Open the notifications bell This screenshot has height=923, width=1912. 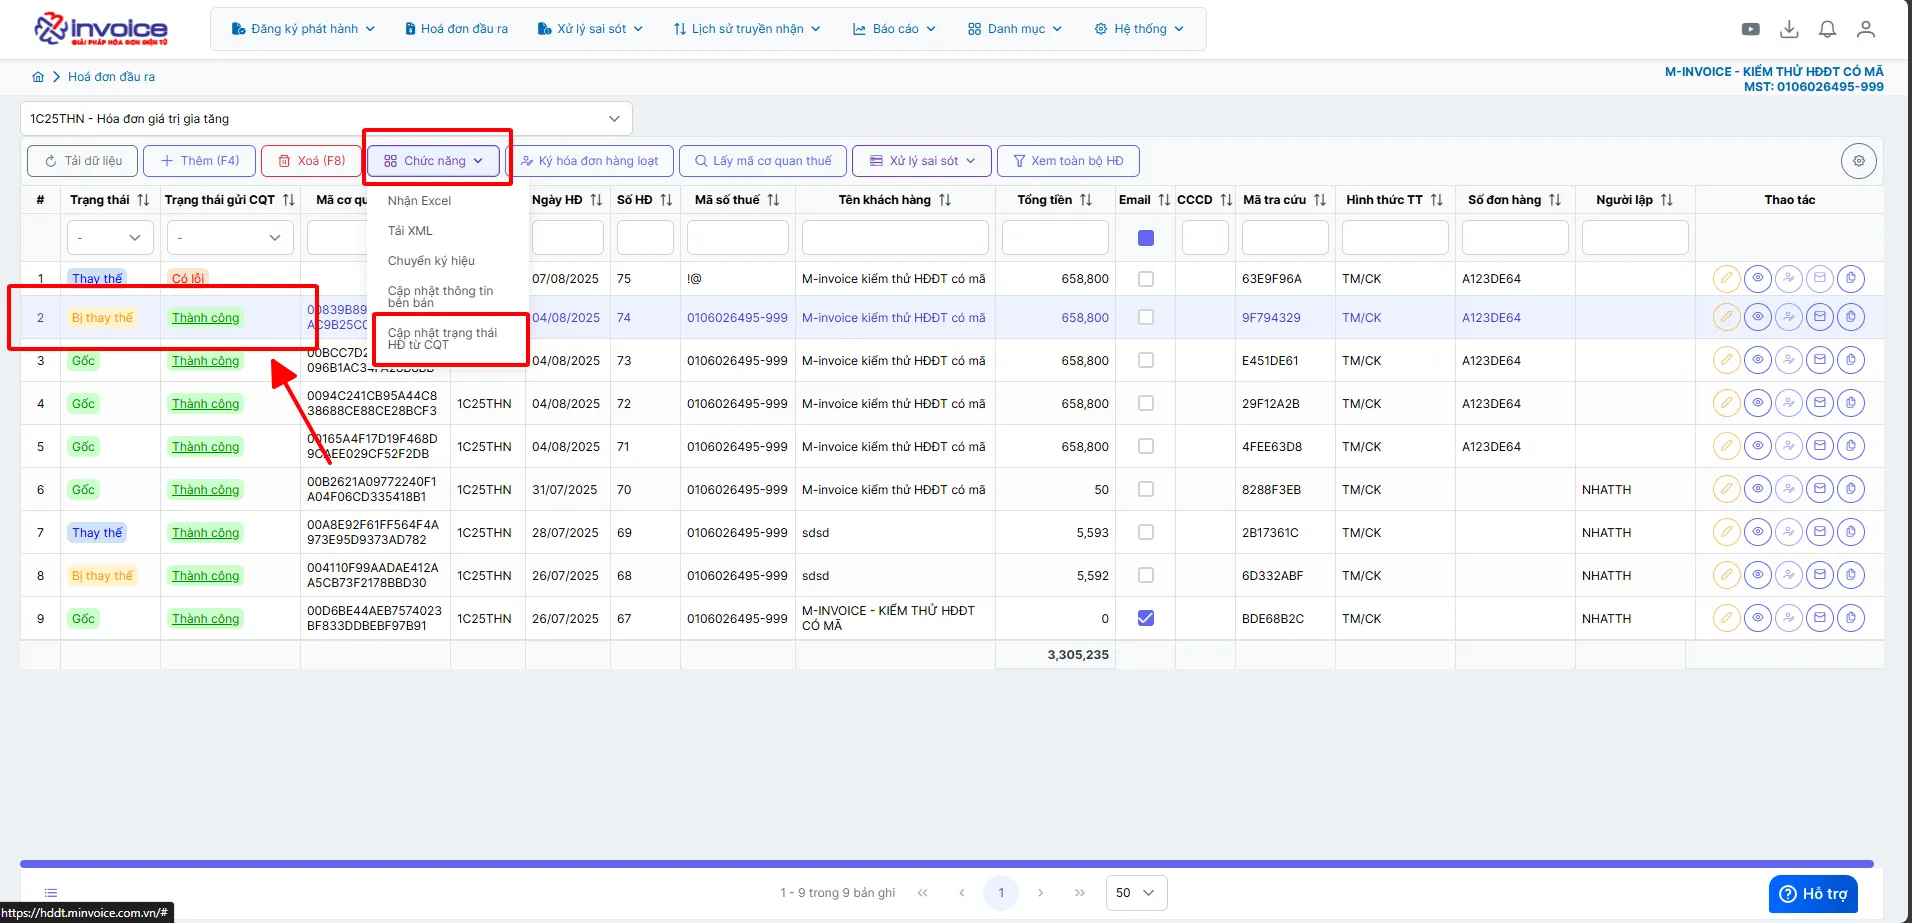click(x=1827, y=29)
